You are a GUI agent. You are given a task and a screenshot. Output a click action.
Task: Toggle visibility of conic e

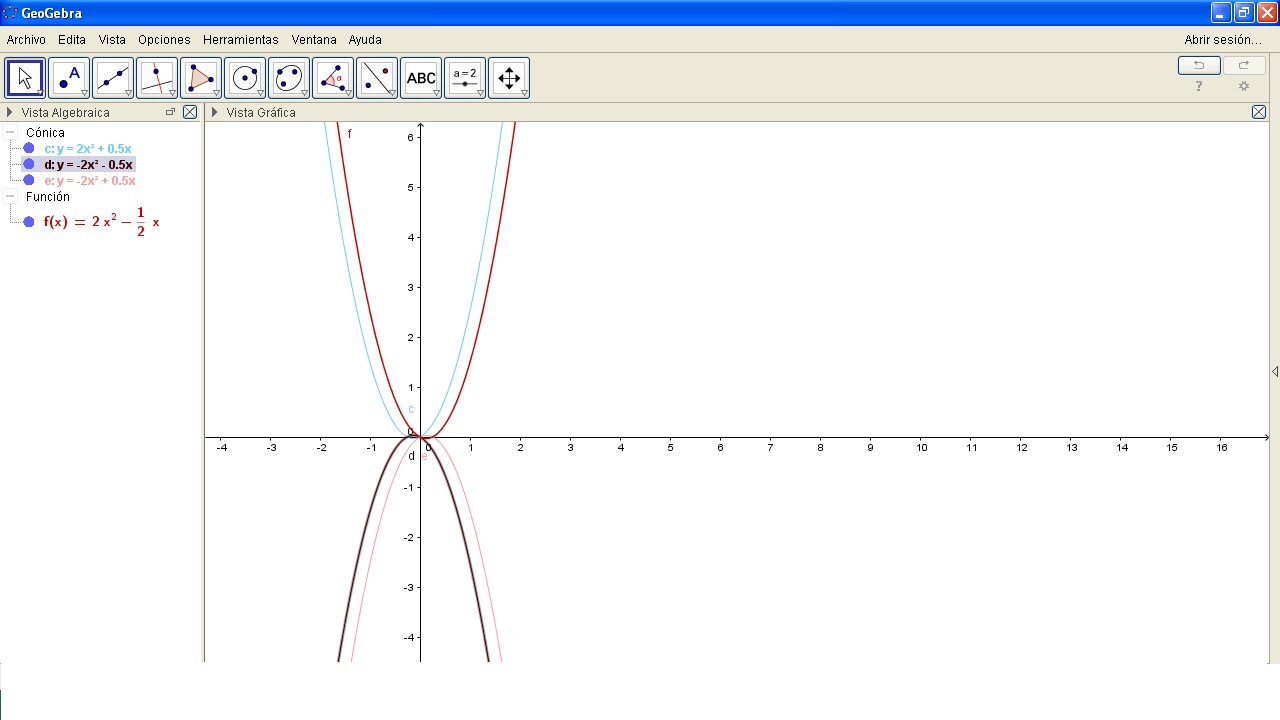(29, 180)
